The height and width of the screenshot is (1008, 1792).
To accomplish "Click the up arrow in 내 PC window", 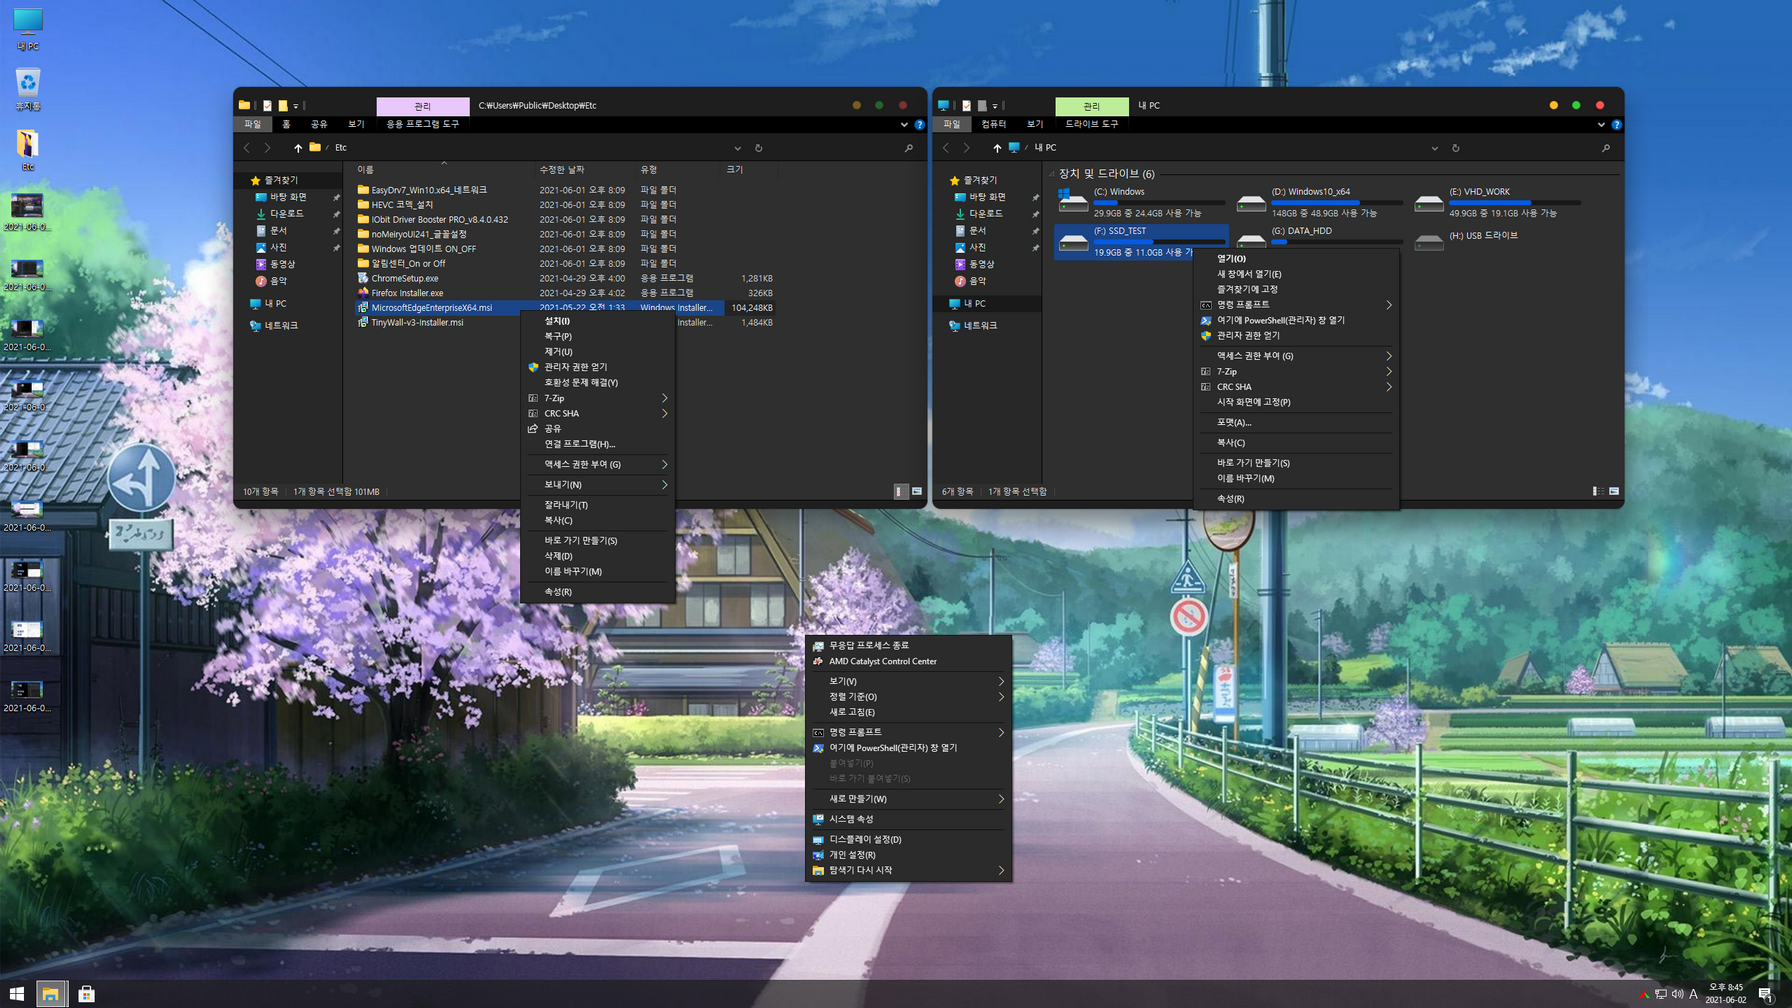I will click(996, 147).
